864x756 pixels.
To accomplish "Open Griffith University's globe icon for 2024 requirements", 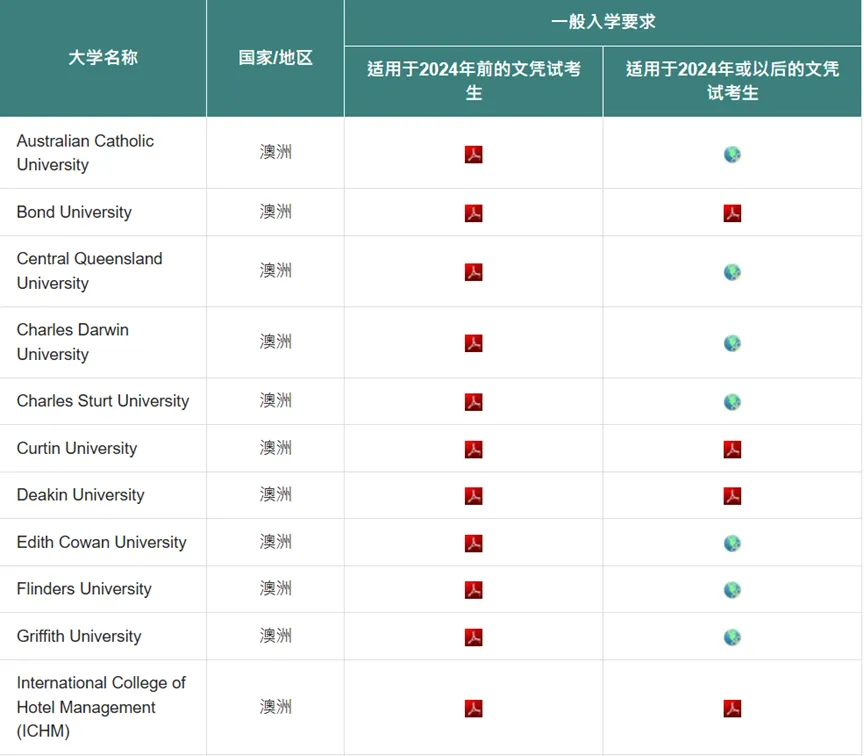I will [x=731, y=636].
